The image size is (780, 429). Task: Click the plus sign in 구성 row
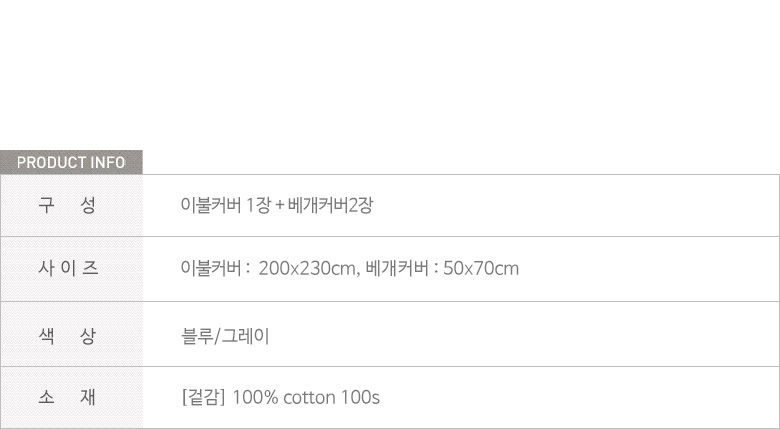click(x=279, y=206)
